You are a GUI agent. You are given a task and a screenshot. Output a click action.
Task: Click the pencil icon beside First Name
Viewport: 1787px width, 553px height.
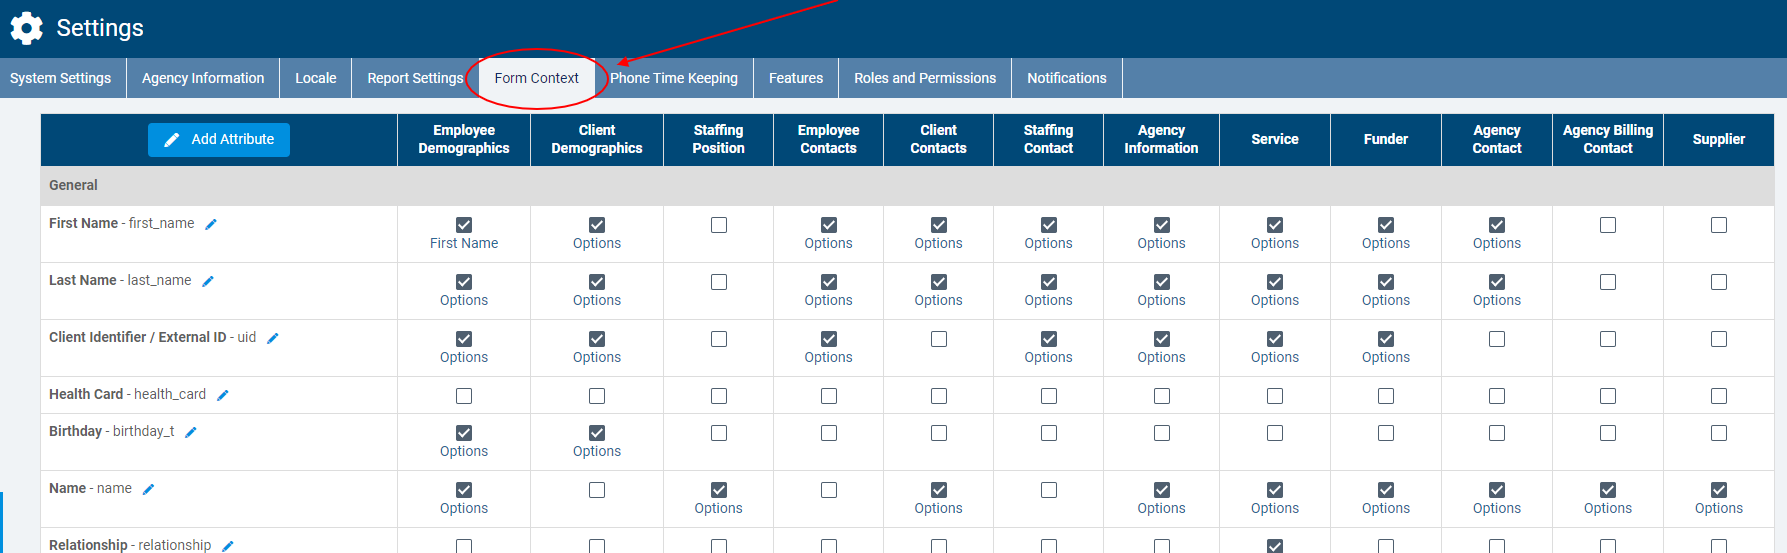point(211,224)
